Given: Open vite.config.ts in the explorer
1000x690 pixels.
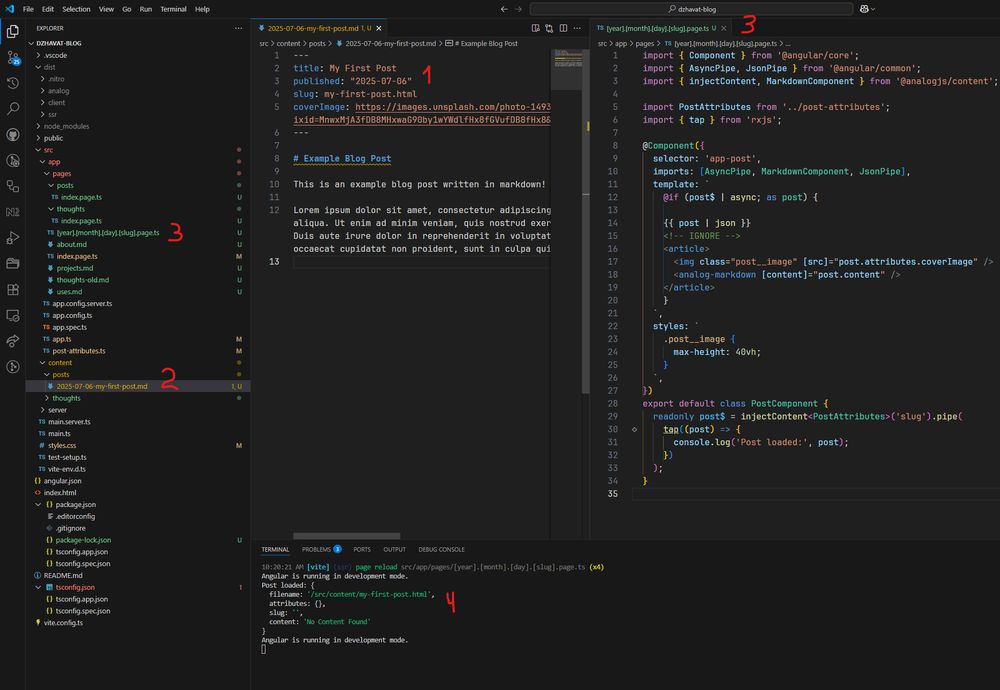Looking at the screenshot, I should click(63, 622).
